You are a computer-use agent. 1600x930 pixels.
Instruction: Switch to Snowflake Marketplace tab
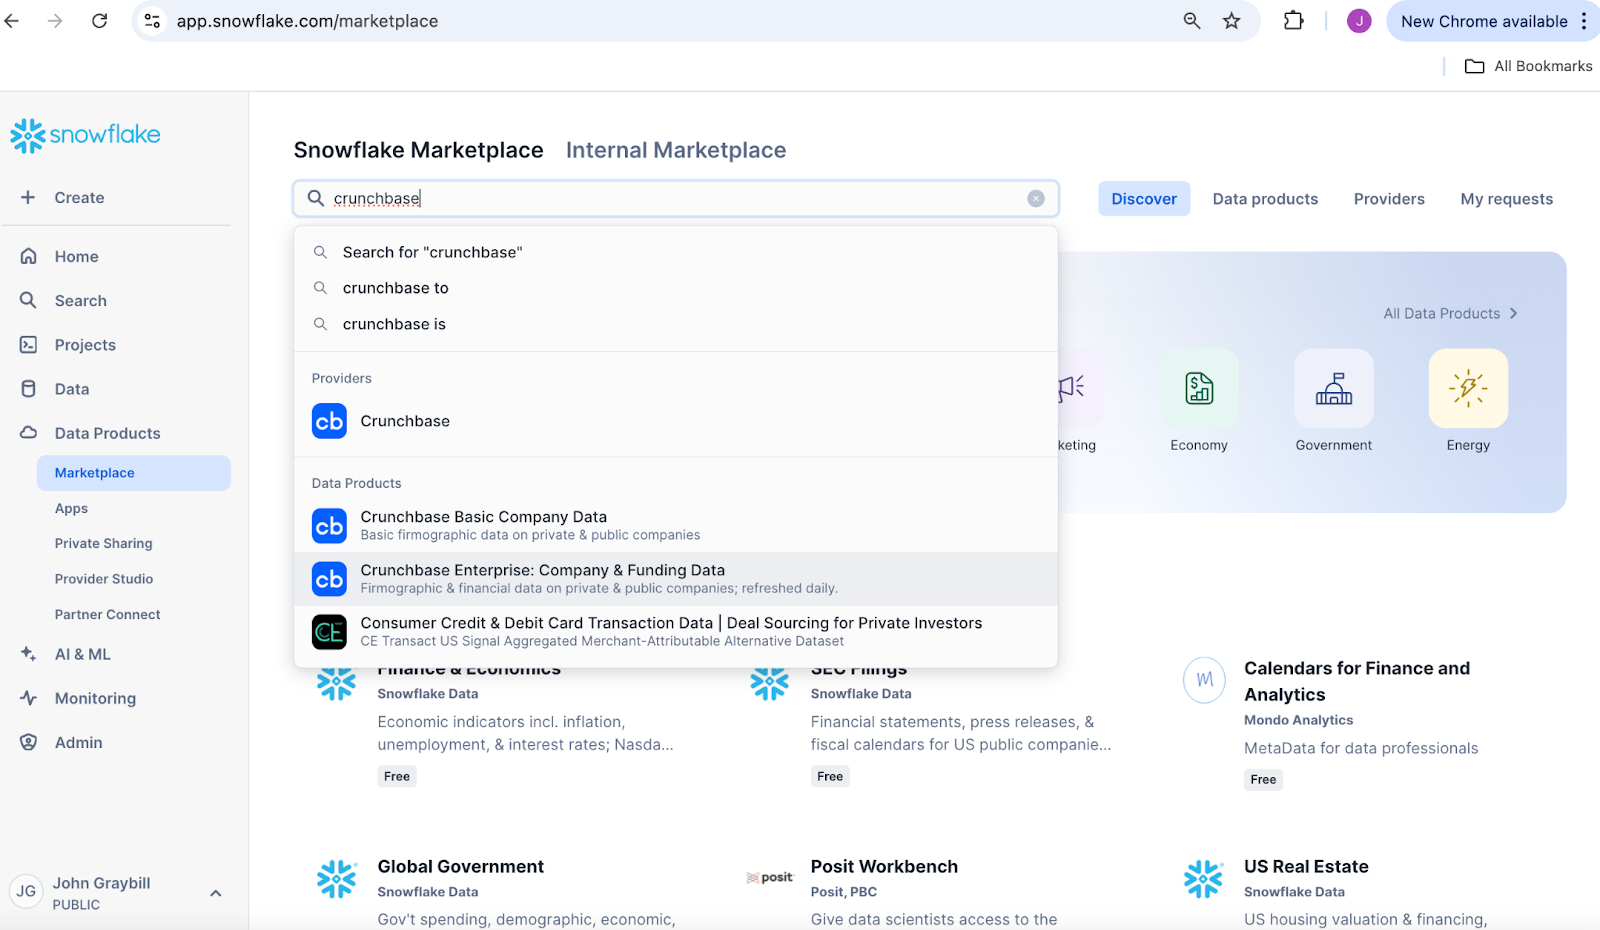(419, 150)
